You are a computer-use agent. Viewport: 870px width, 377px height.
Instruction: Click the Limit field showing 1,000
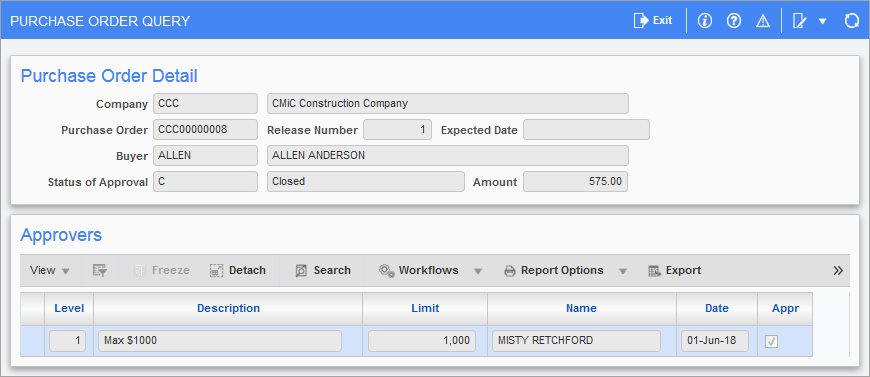422,341
